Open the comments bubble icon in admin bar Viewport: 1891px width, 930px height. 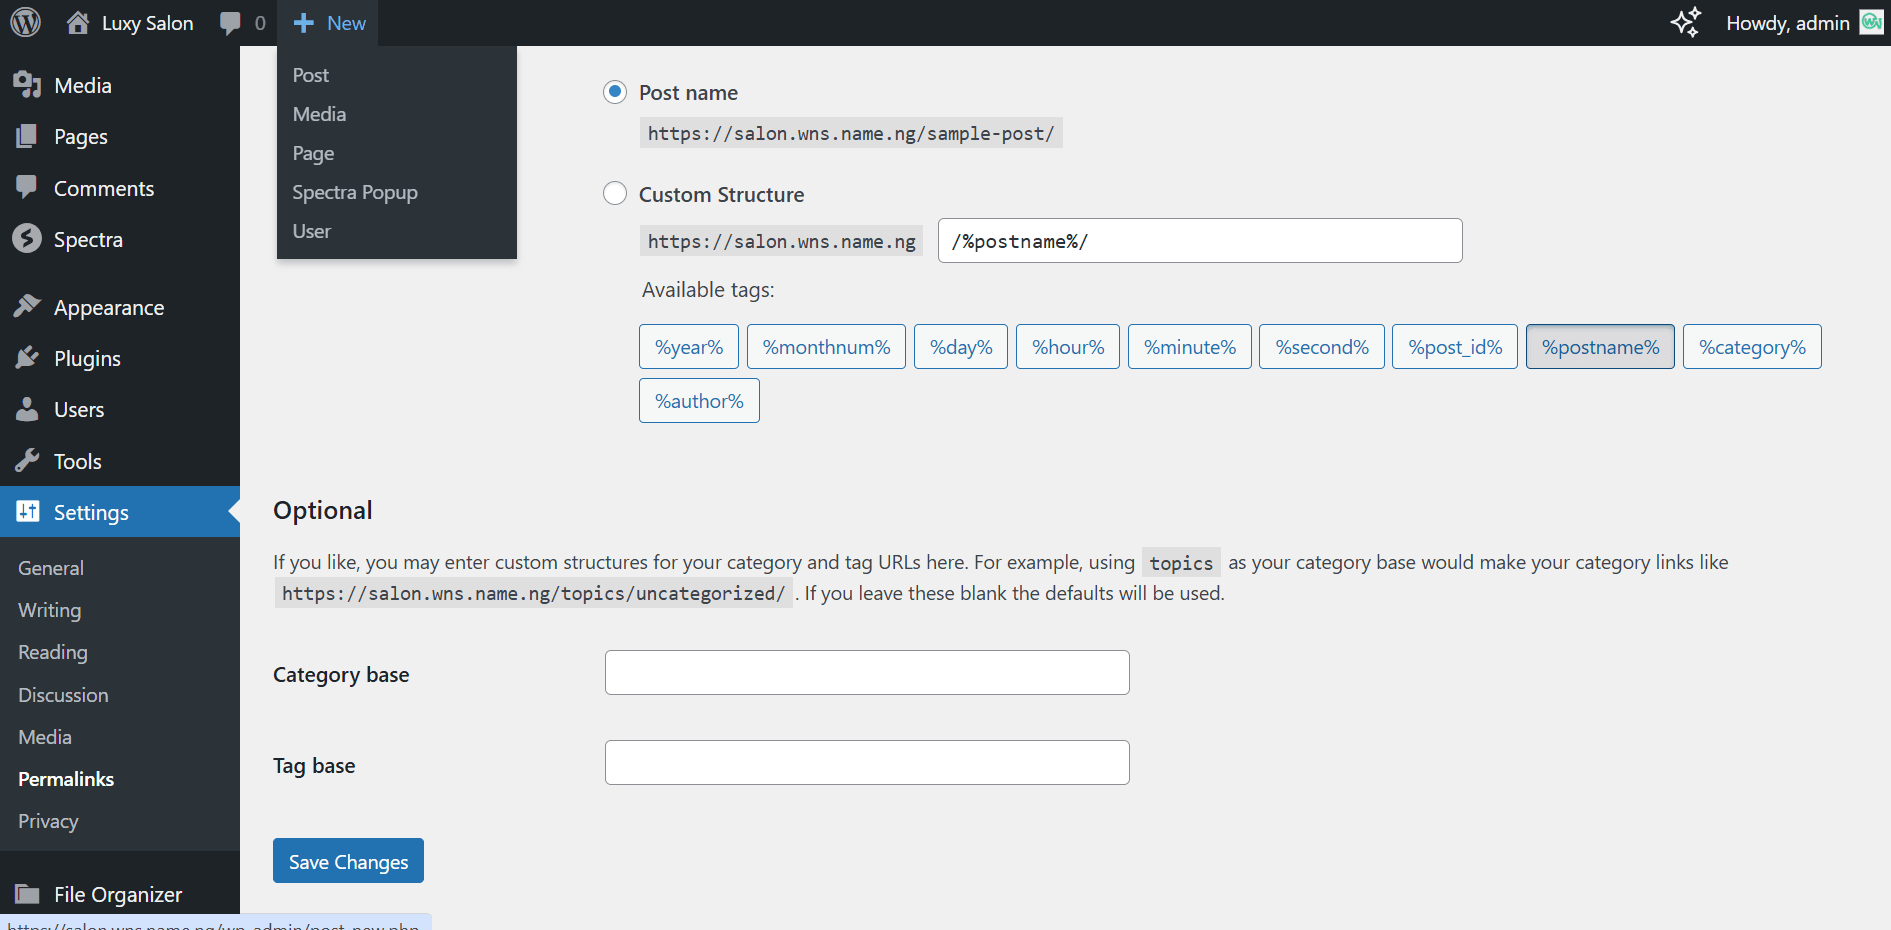point(230,23)
